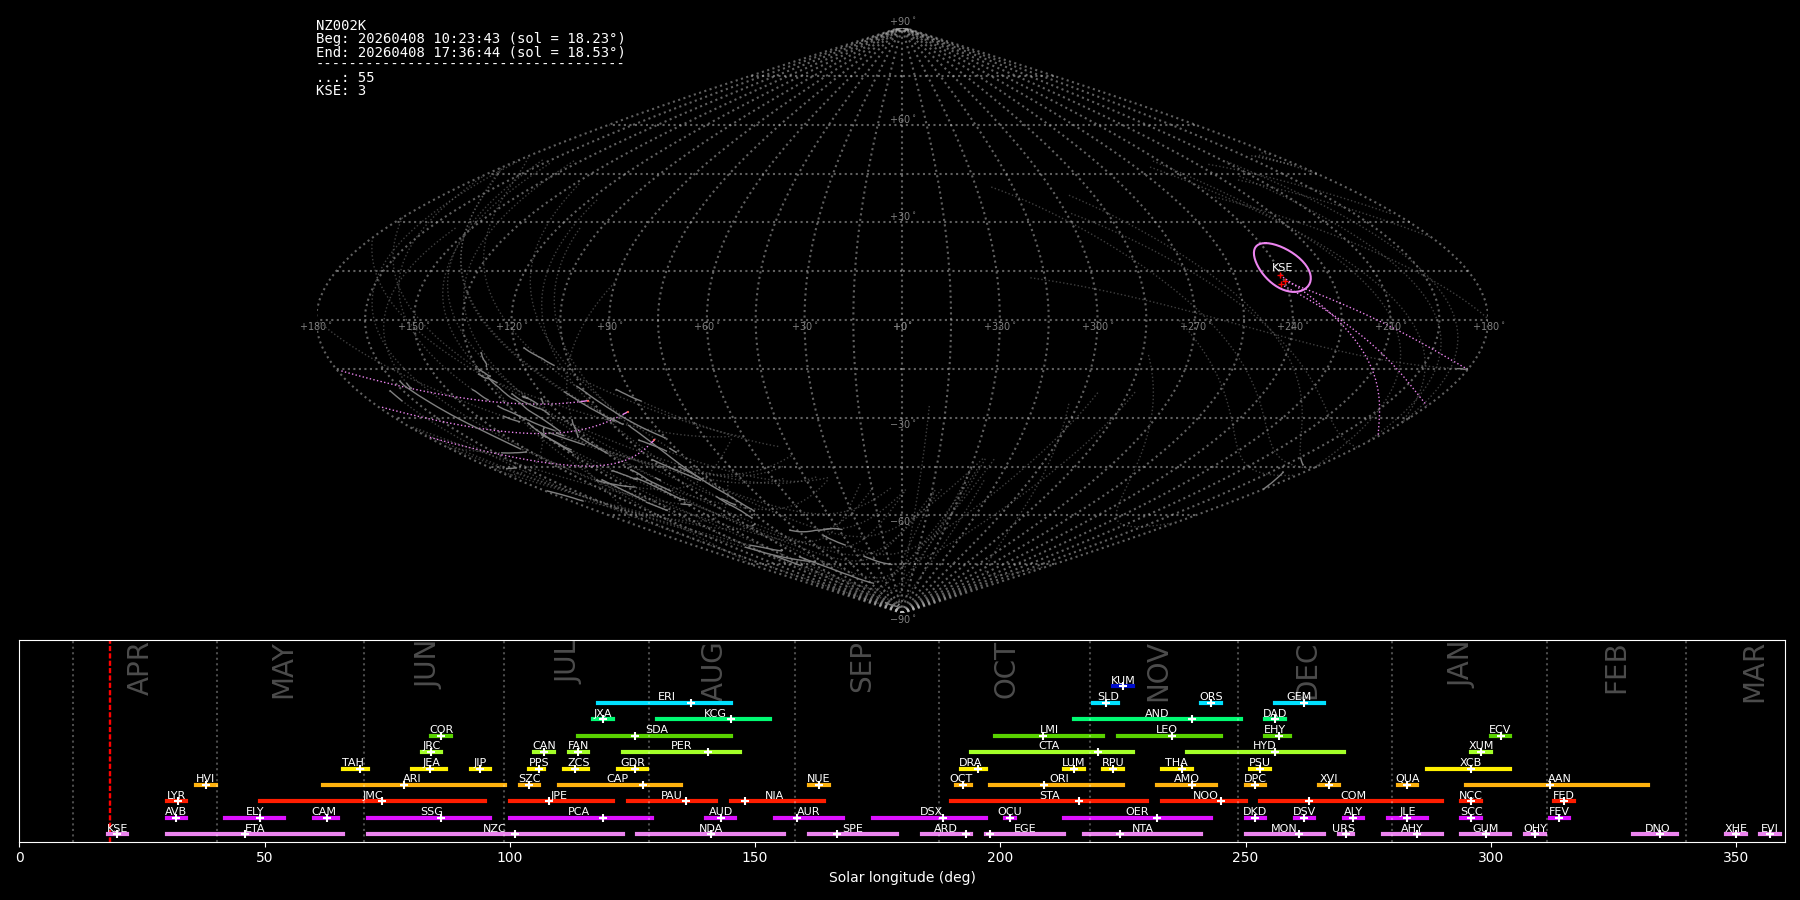The image size is (1800, 900).
Task: Click the CTA light-green shower bar
Action: point(1052,752)
